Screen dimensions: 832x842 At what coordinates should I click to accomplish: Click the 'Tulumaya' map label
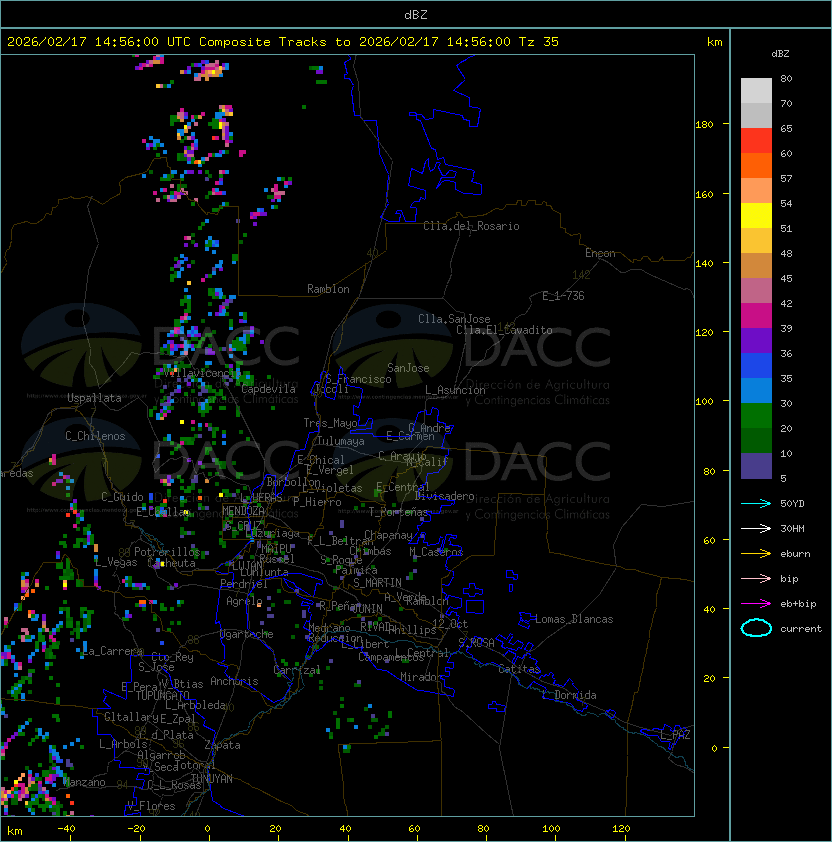tap(341, 441)
